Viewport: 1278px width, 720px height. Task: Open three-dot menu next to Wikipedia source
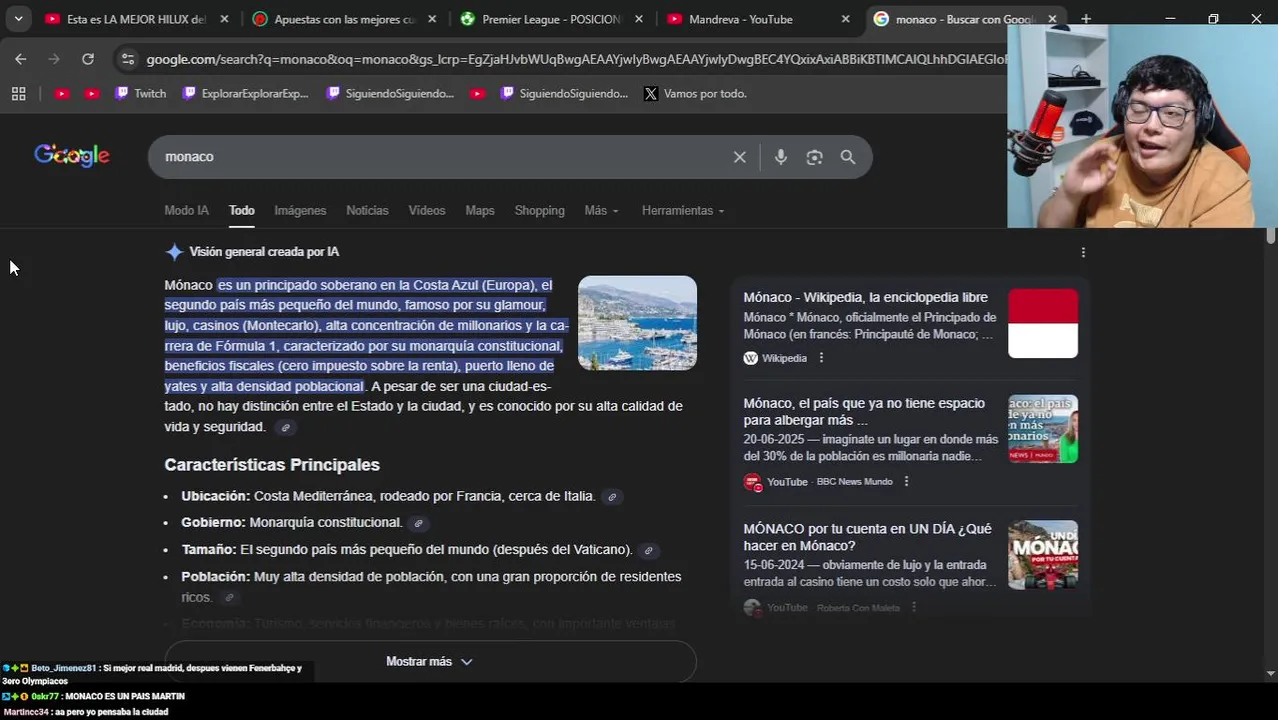click(x=821, y=358)
